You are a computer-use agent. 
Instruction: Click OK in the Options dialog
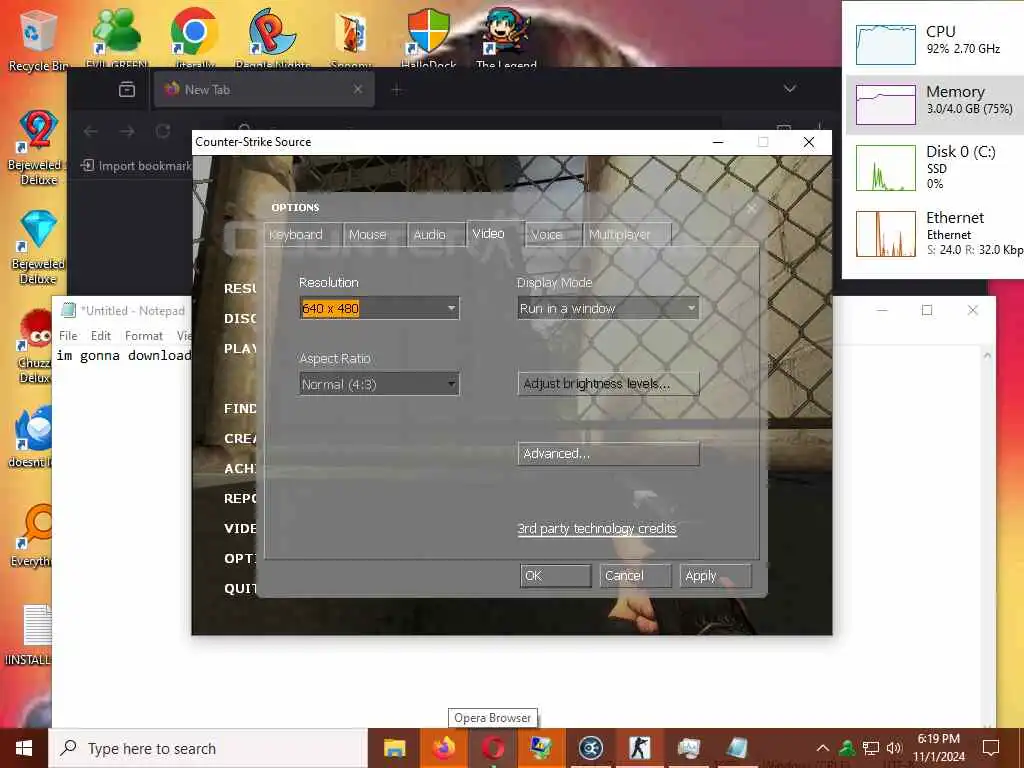click(556, 576)
